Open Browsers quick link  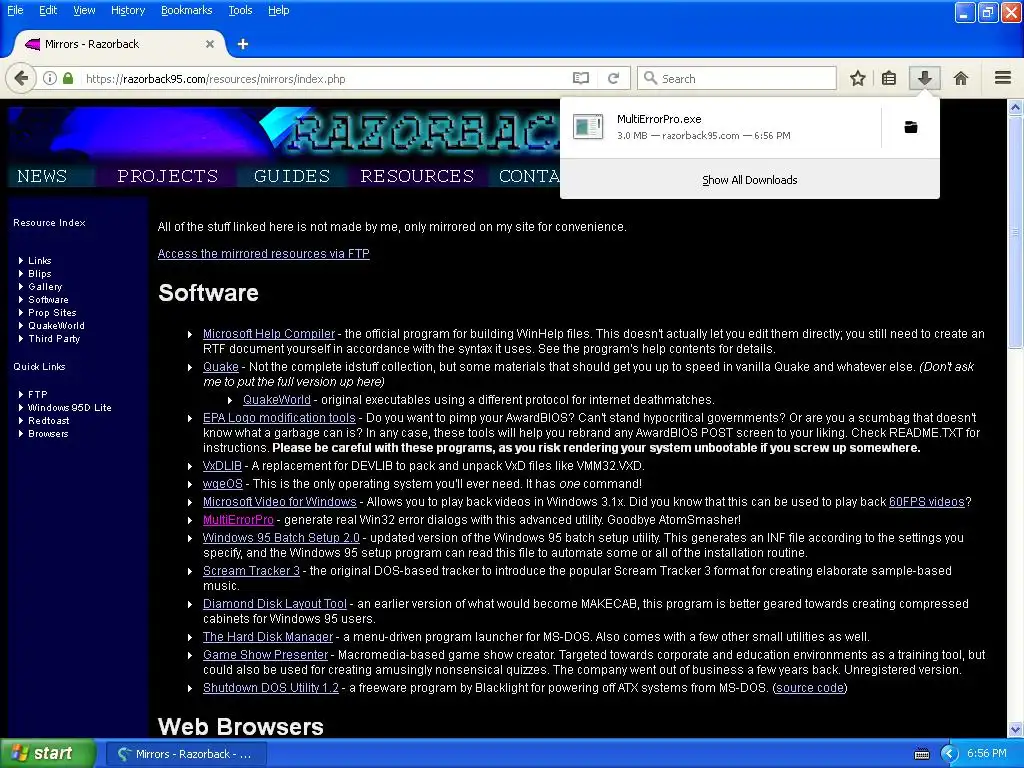[48, 434]
